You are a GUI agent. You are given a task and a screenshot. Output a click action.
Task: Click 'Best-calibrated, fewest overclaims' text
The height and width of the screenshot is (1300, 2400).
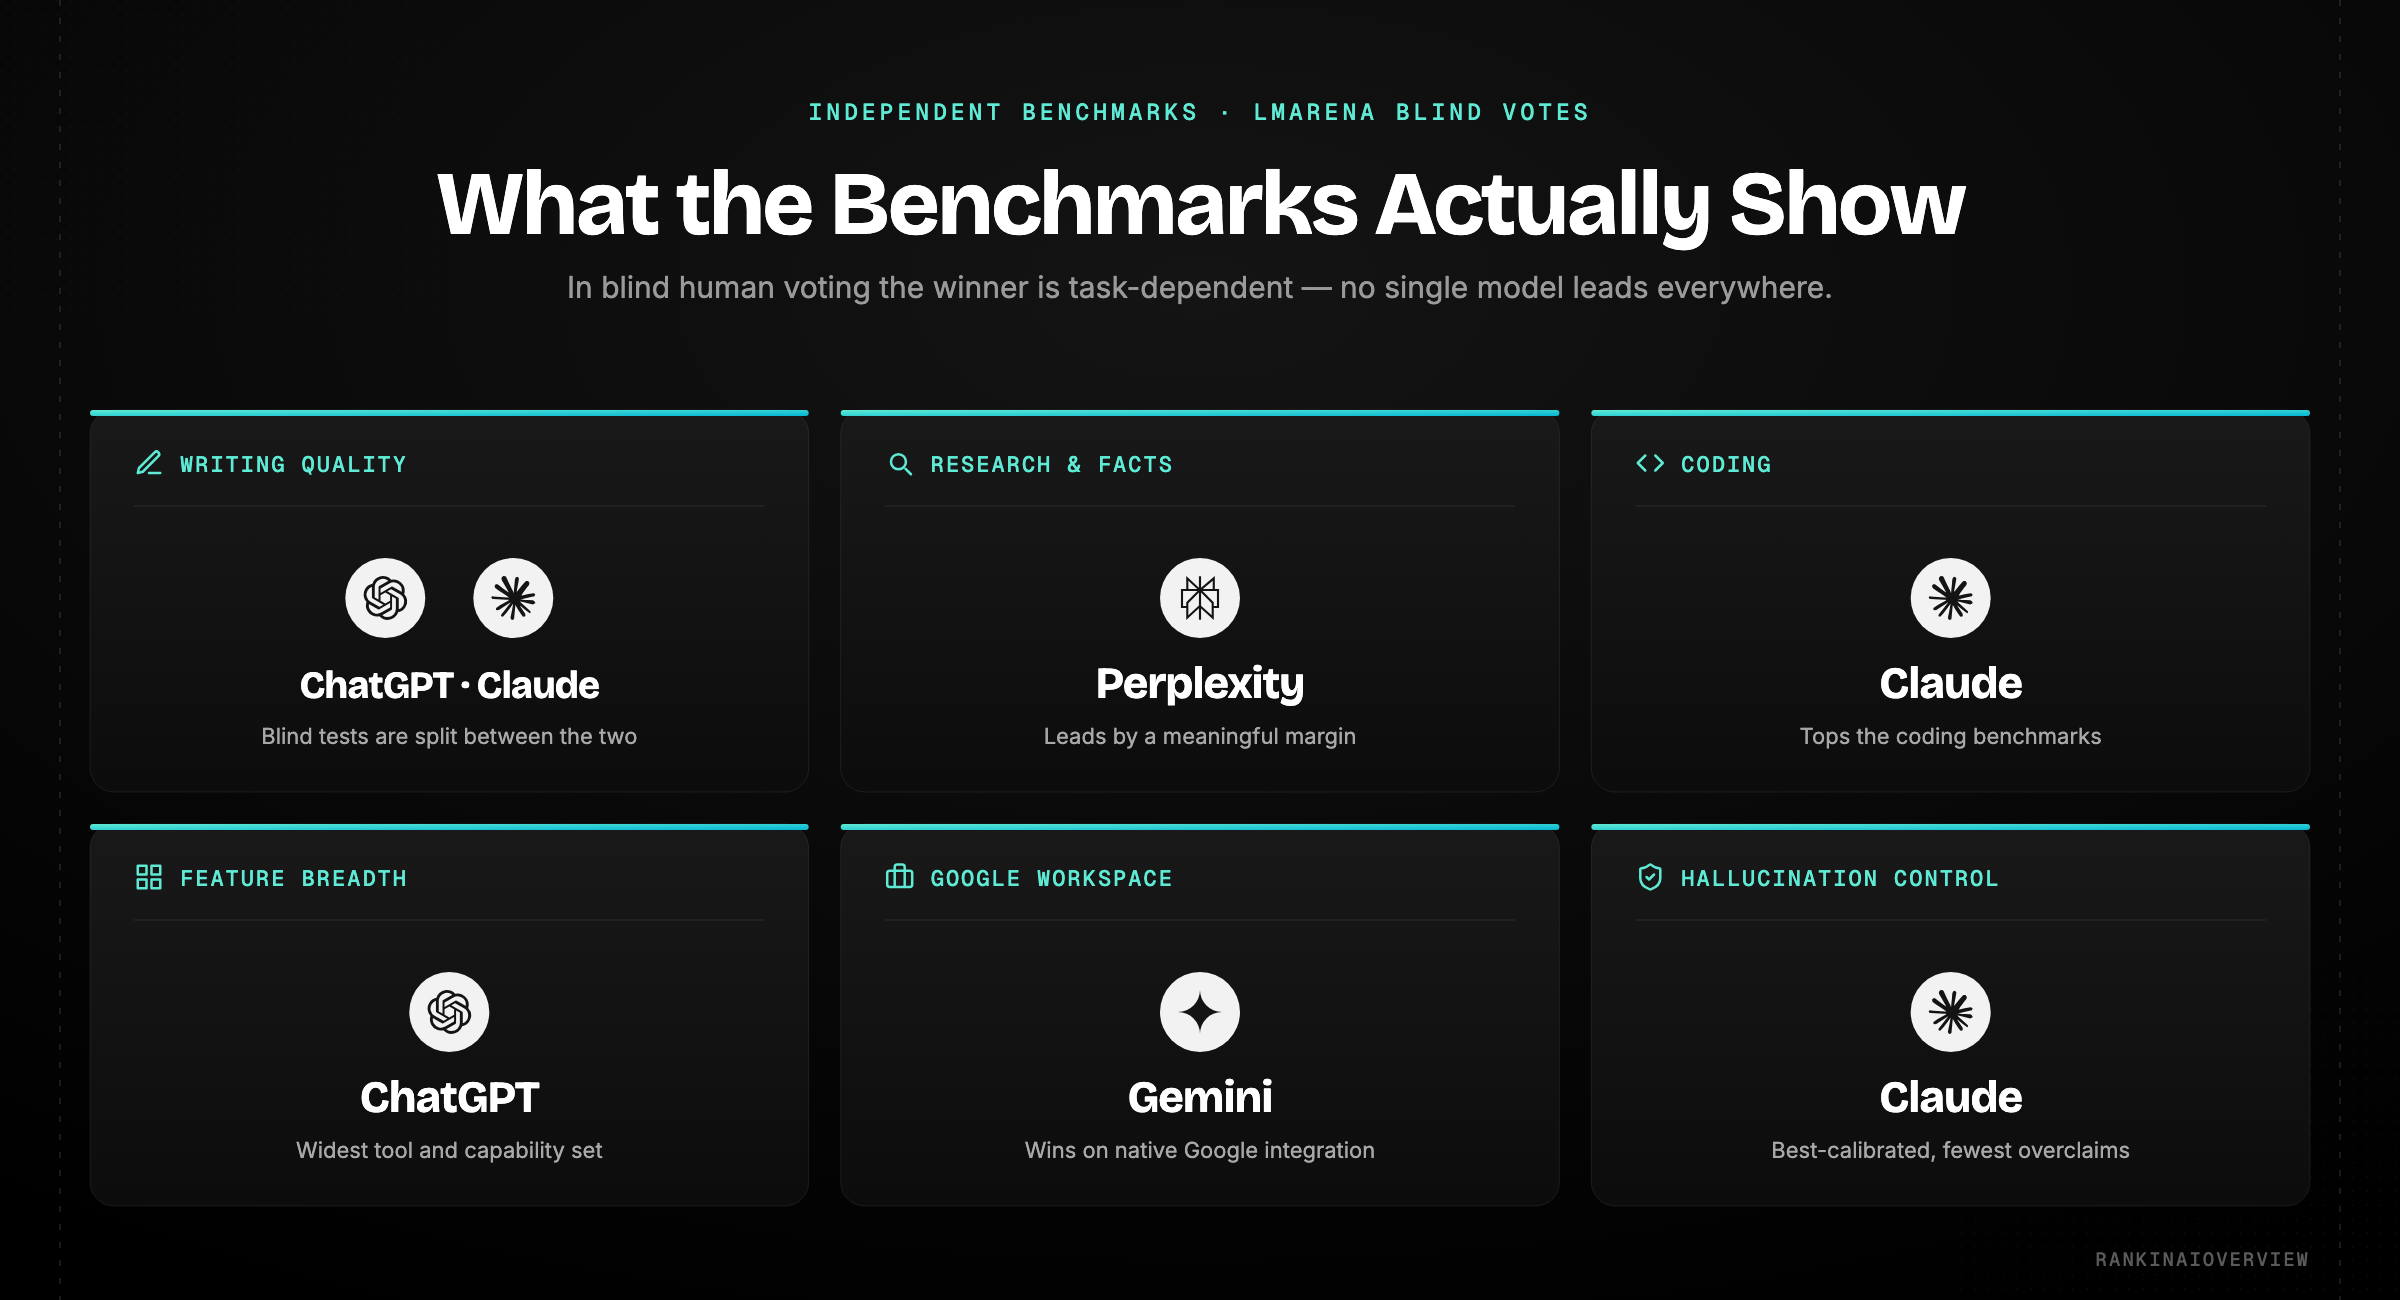pos(1950,1151)
